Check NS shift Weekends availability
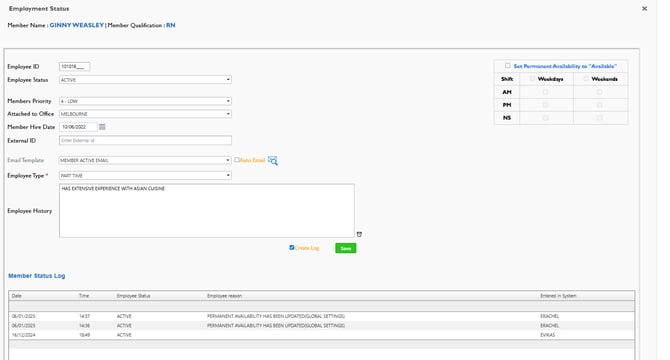The image size is (670, 360). tap(599, 117)
